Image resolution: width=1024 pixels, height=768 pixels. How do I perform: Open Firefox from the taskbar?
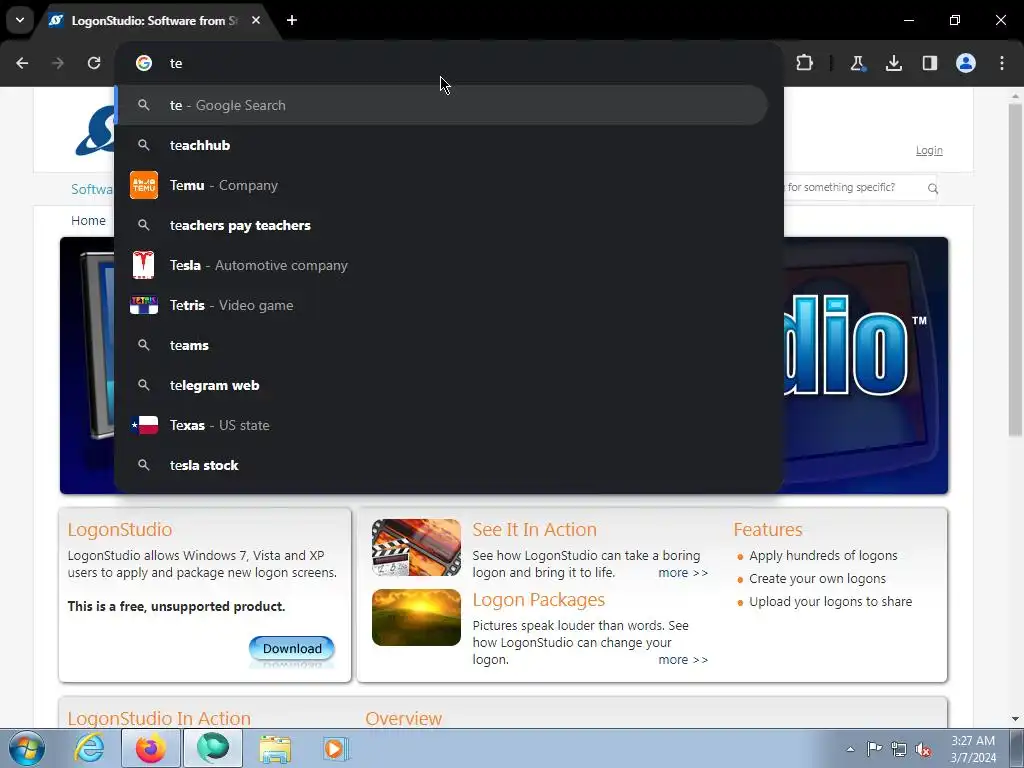point(151,748)
